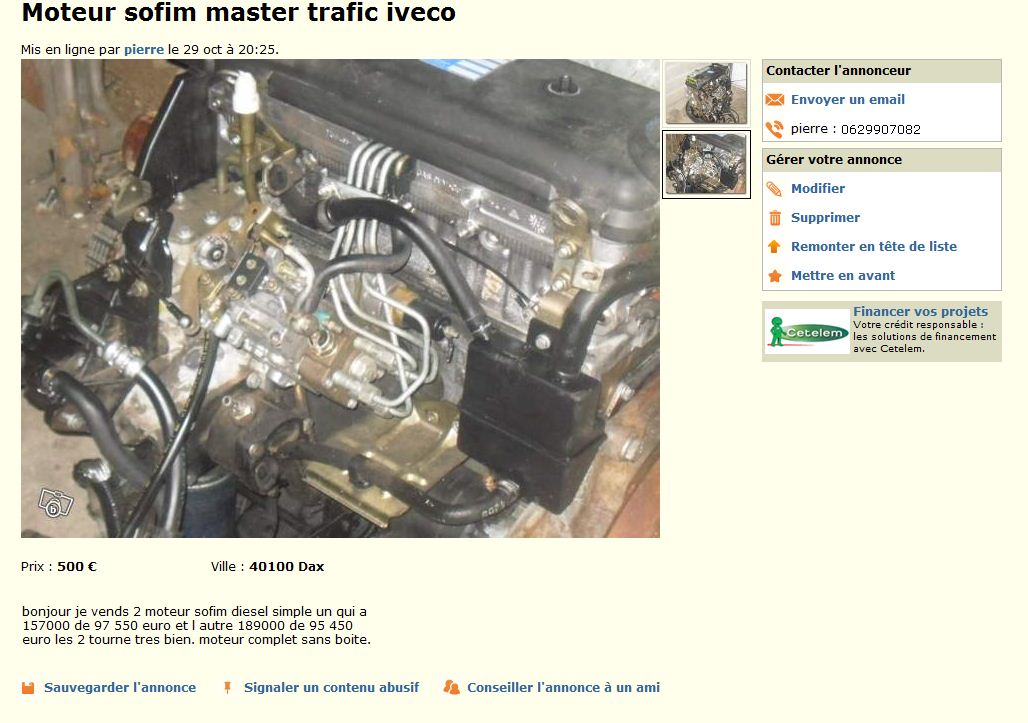Open the Envoyer un email link

pyautogui.click(x=848, y=100)
